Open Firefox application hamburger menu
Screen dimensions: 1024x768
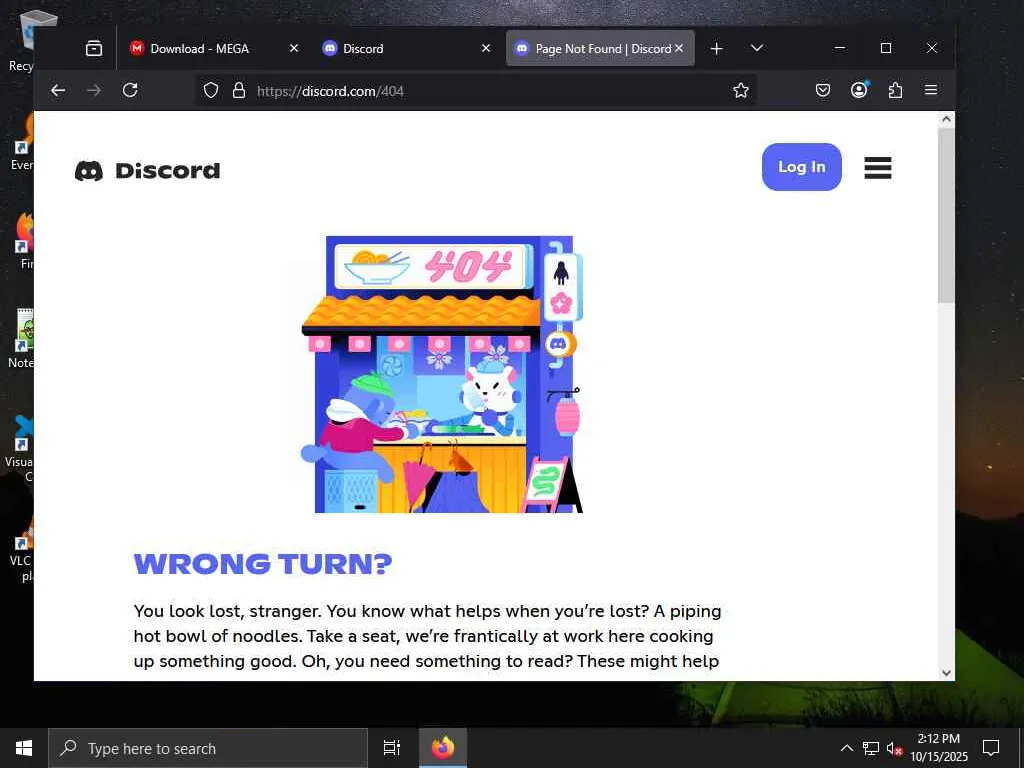931,90
